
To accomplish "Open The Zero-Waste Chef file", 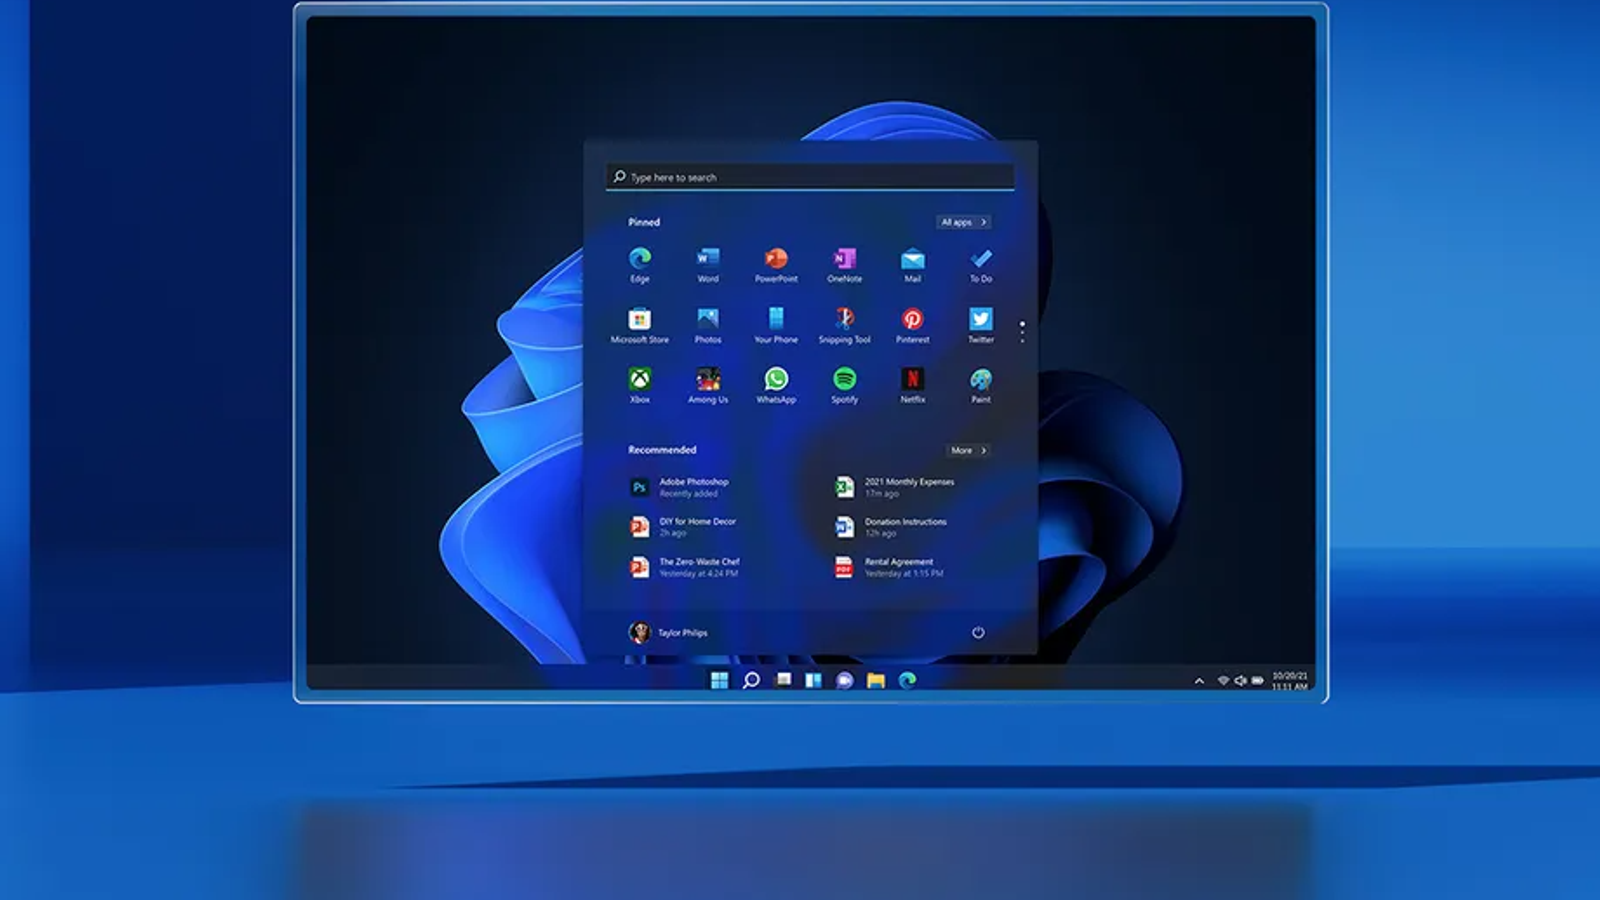I will tap(685, 567).
